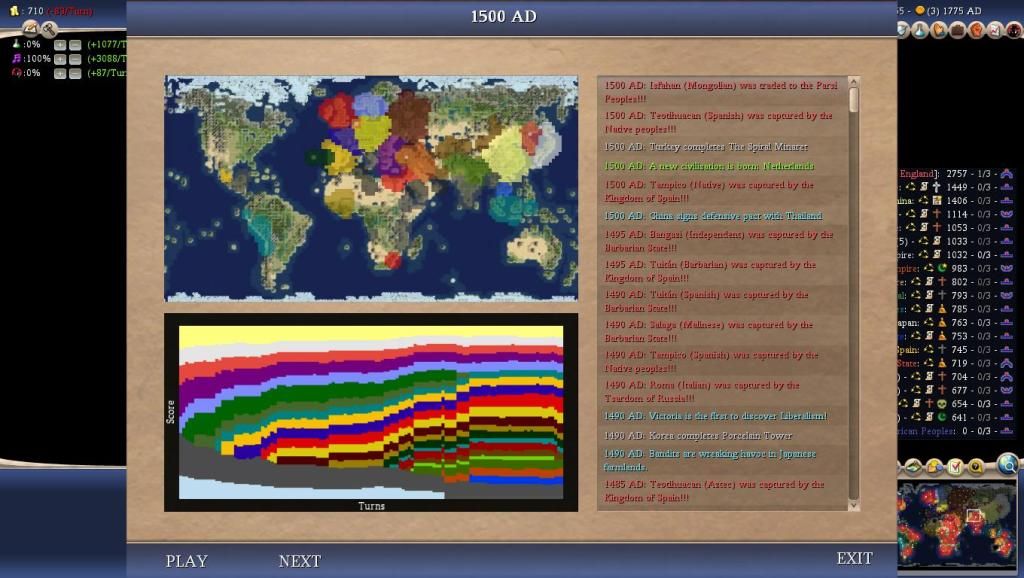Image resolution: width=1024 pixels, height=578 pixels.
Task: Click the replay world map view
Action: point(371,188)
